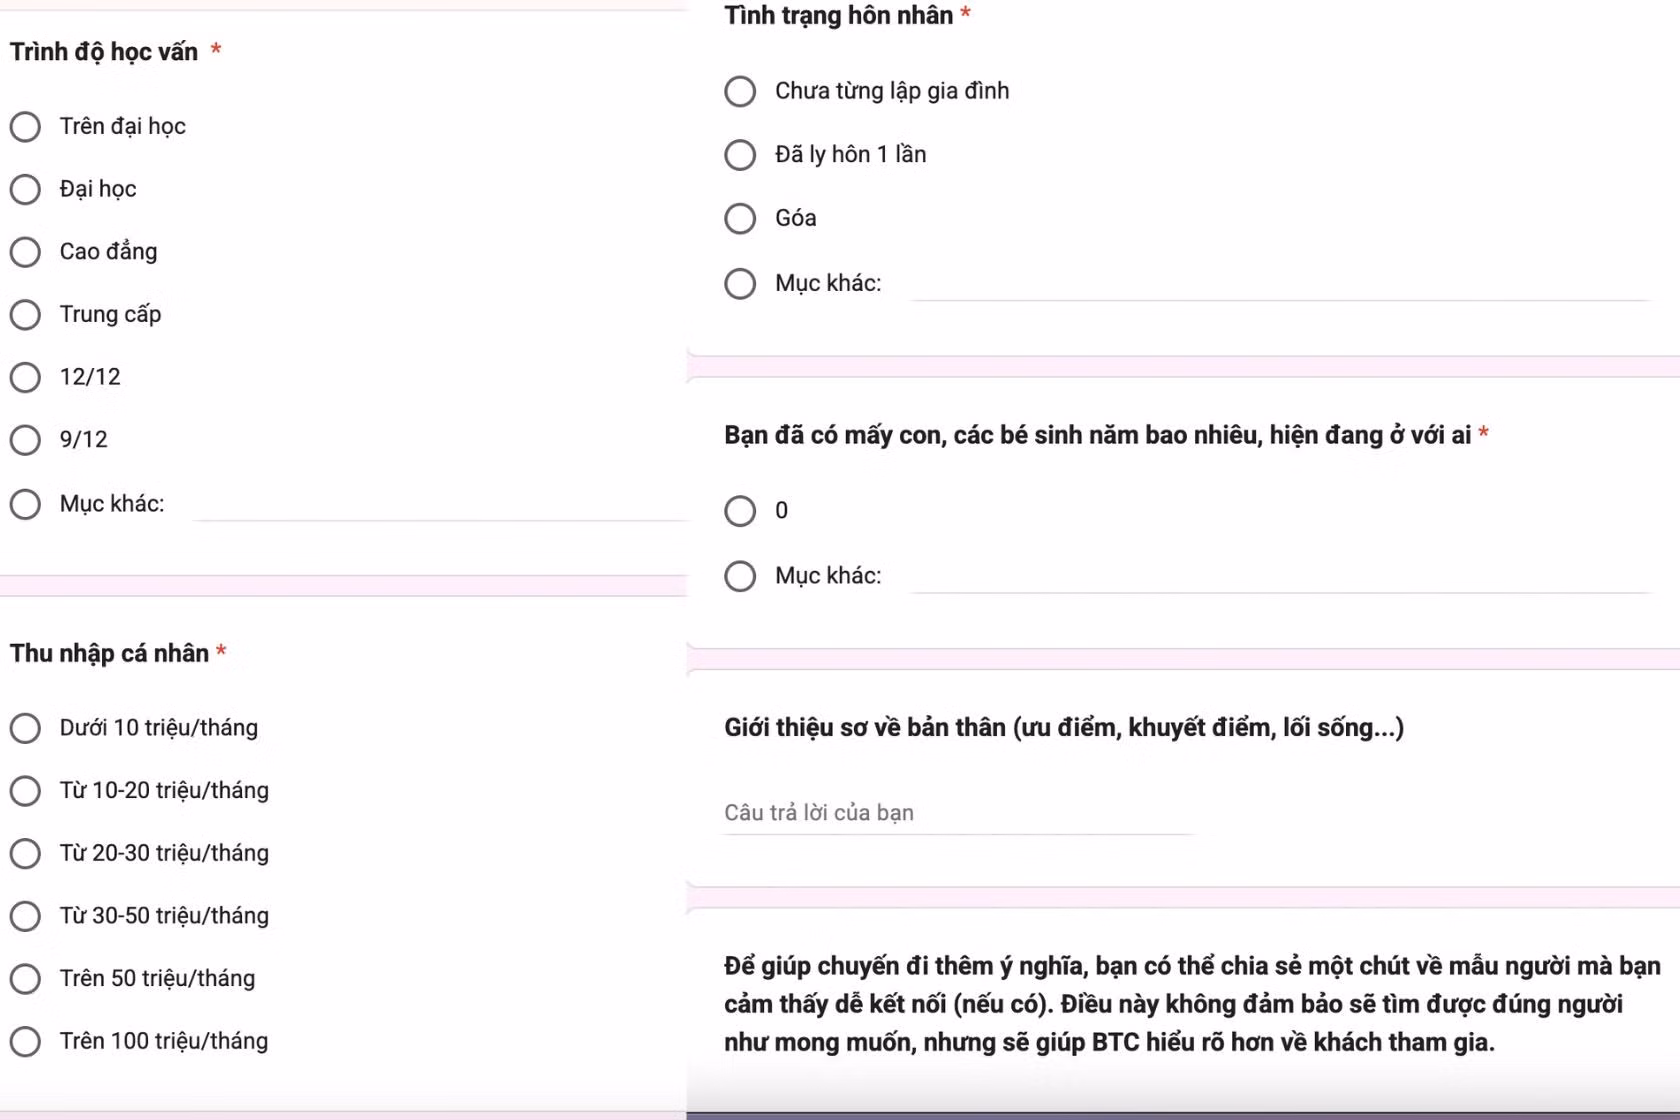Select "Cao đẳng" education level
Image resolution: width=1680 pixels, height=1120 pixels.
(x=25, y=252)
